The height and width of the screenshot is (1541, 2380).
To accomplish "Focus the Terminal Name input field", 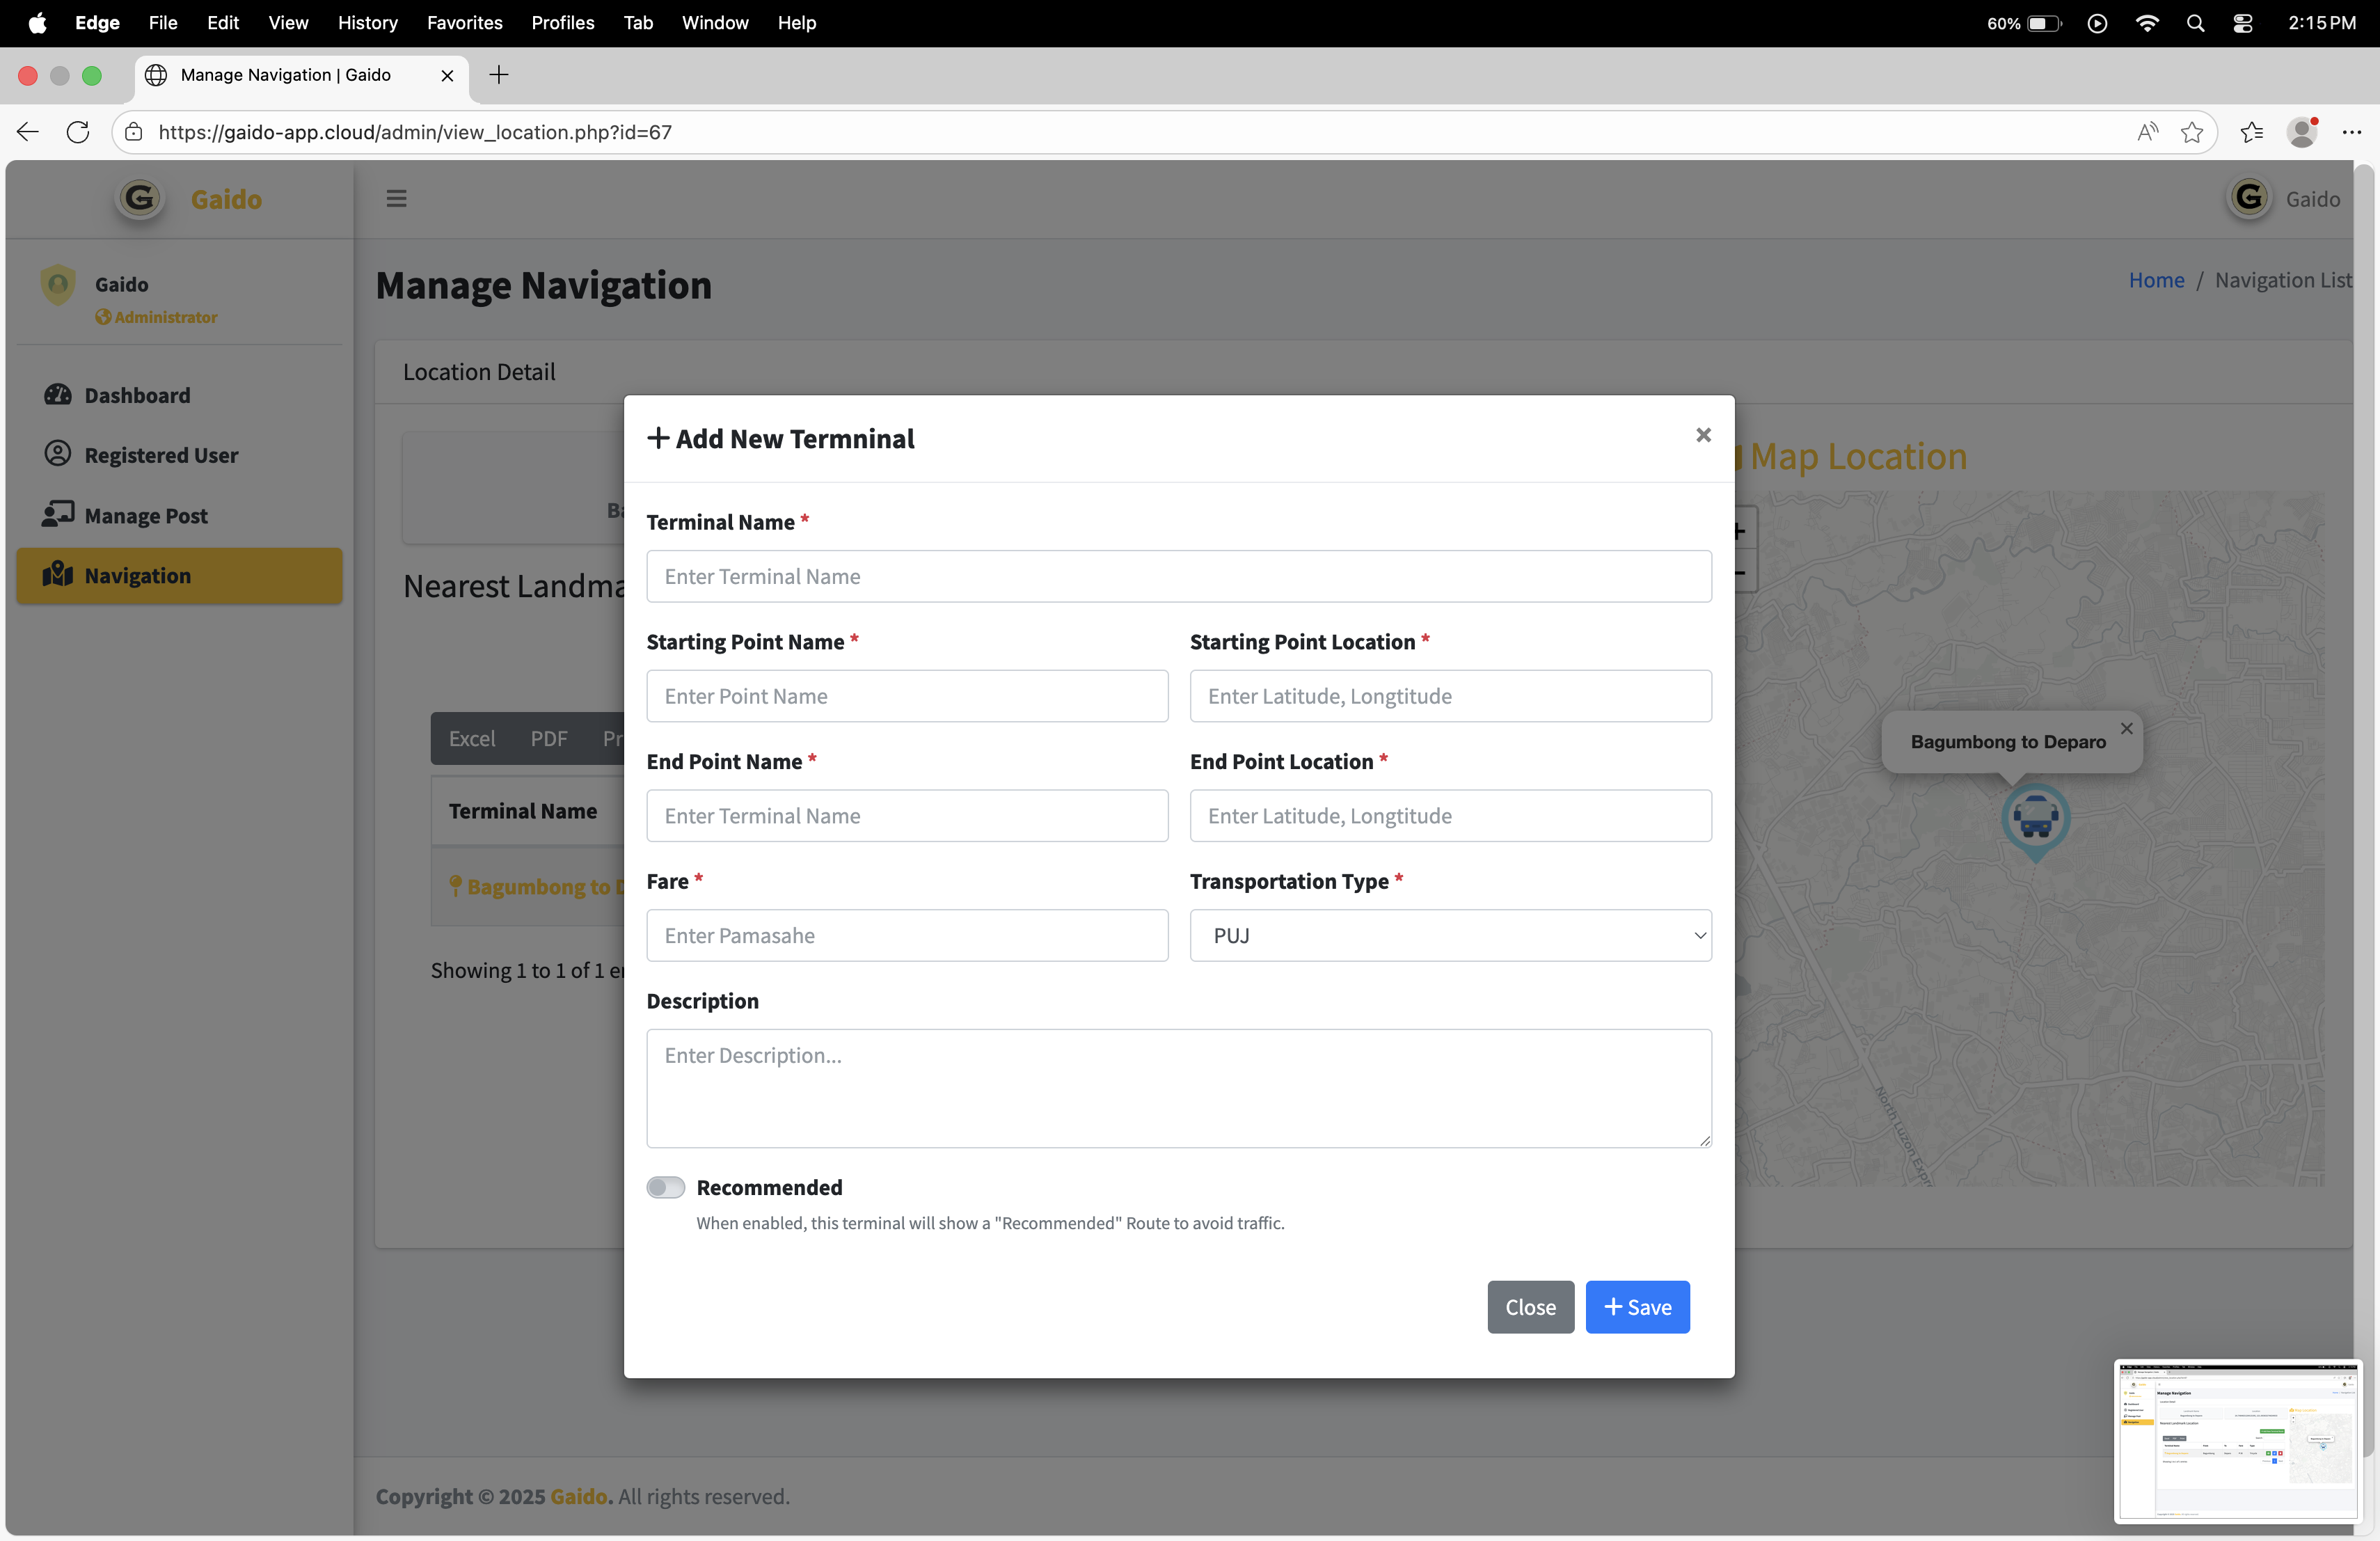I will (x=1178, y=576).
